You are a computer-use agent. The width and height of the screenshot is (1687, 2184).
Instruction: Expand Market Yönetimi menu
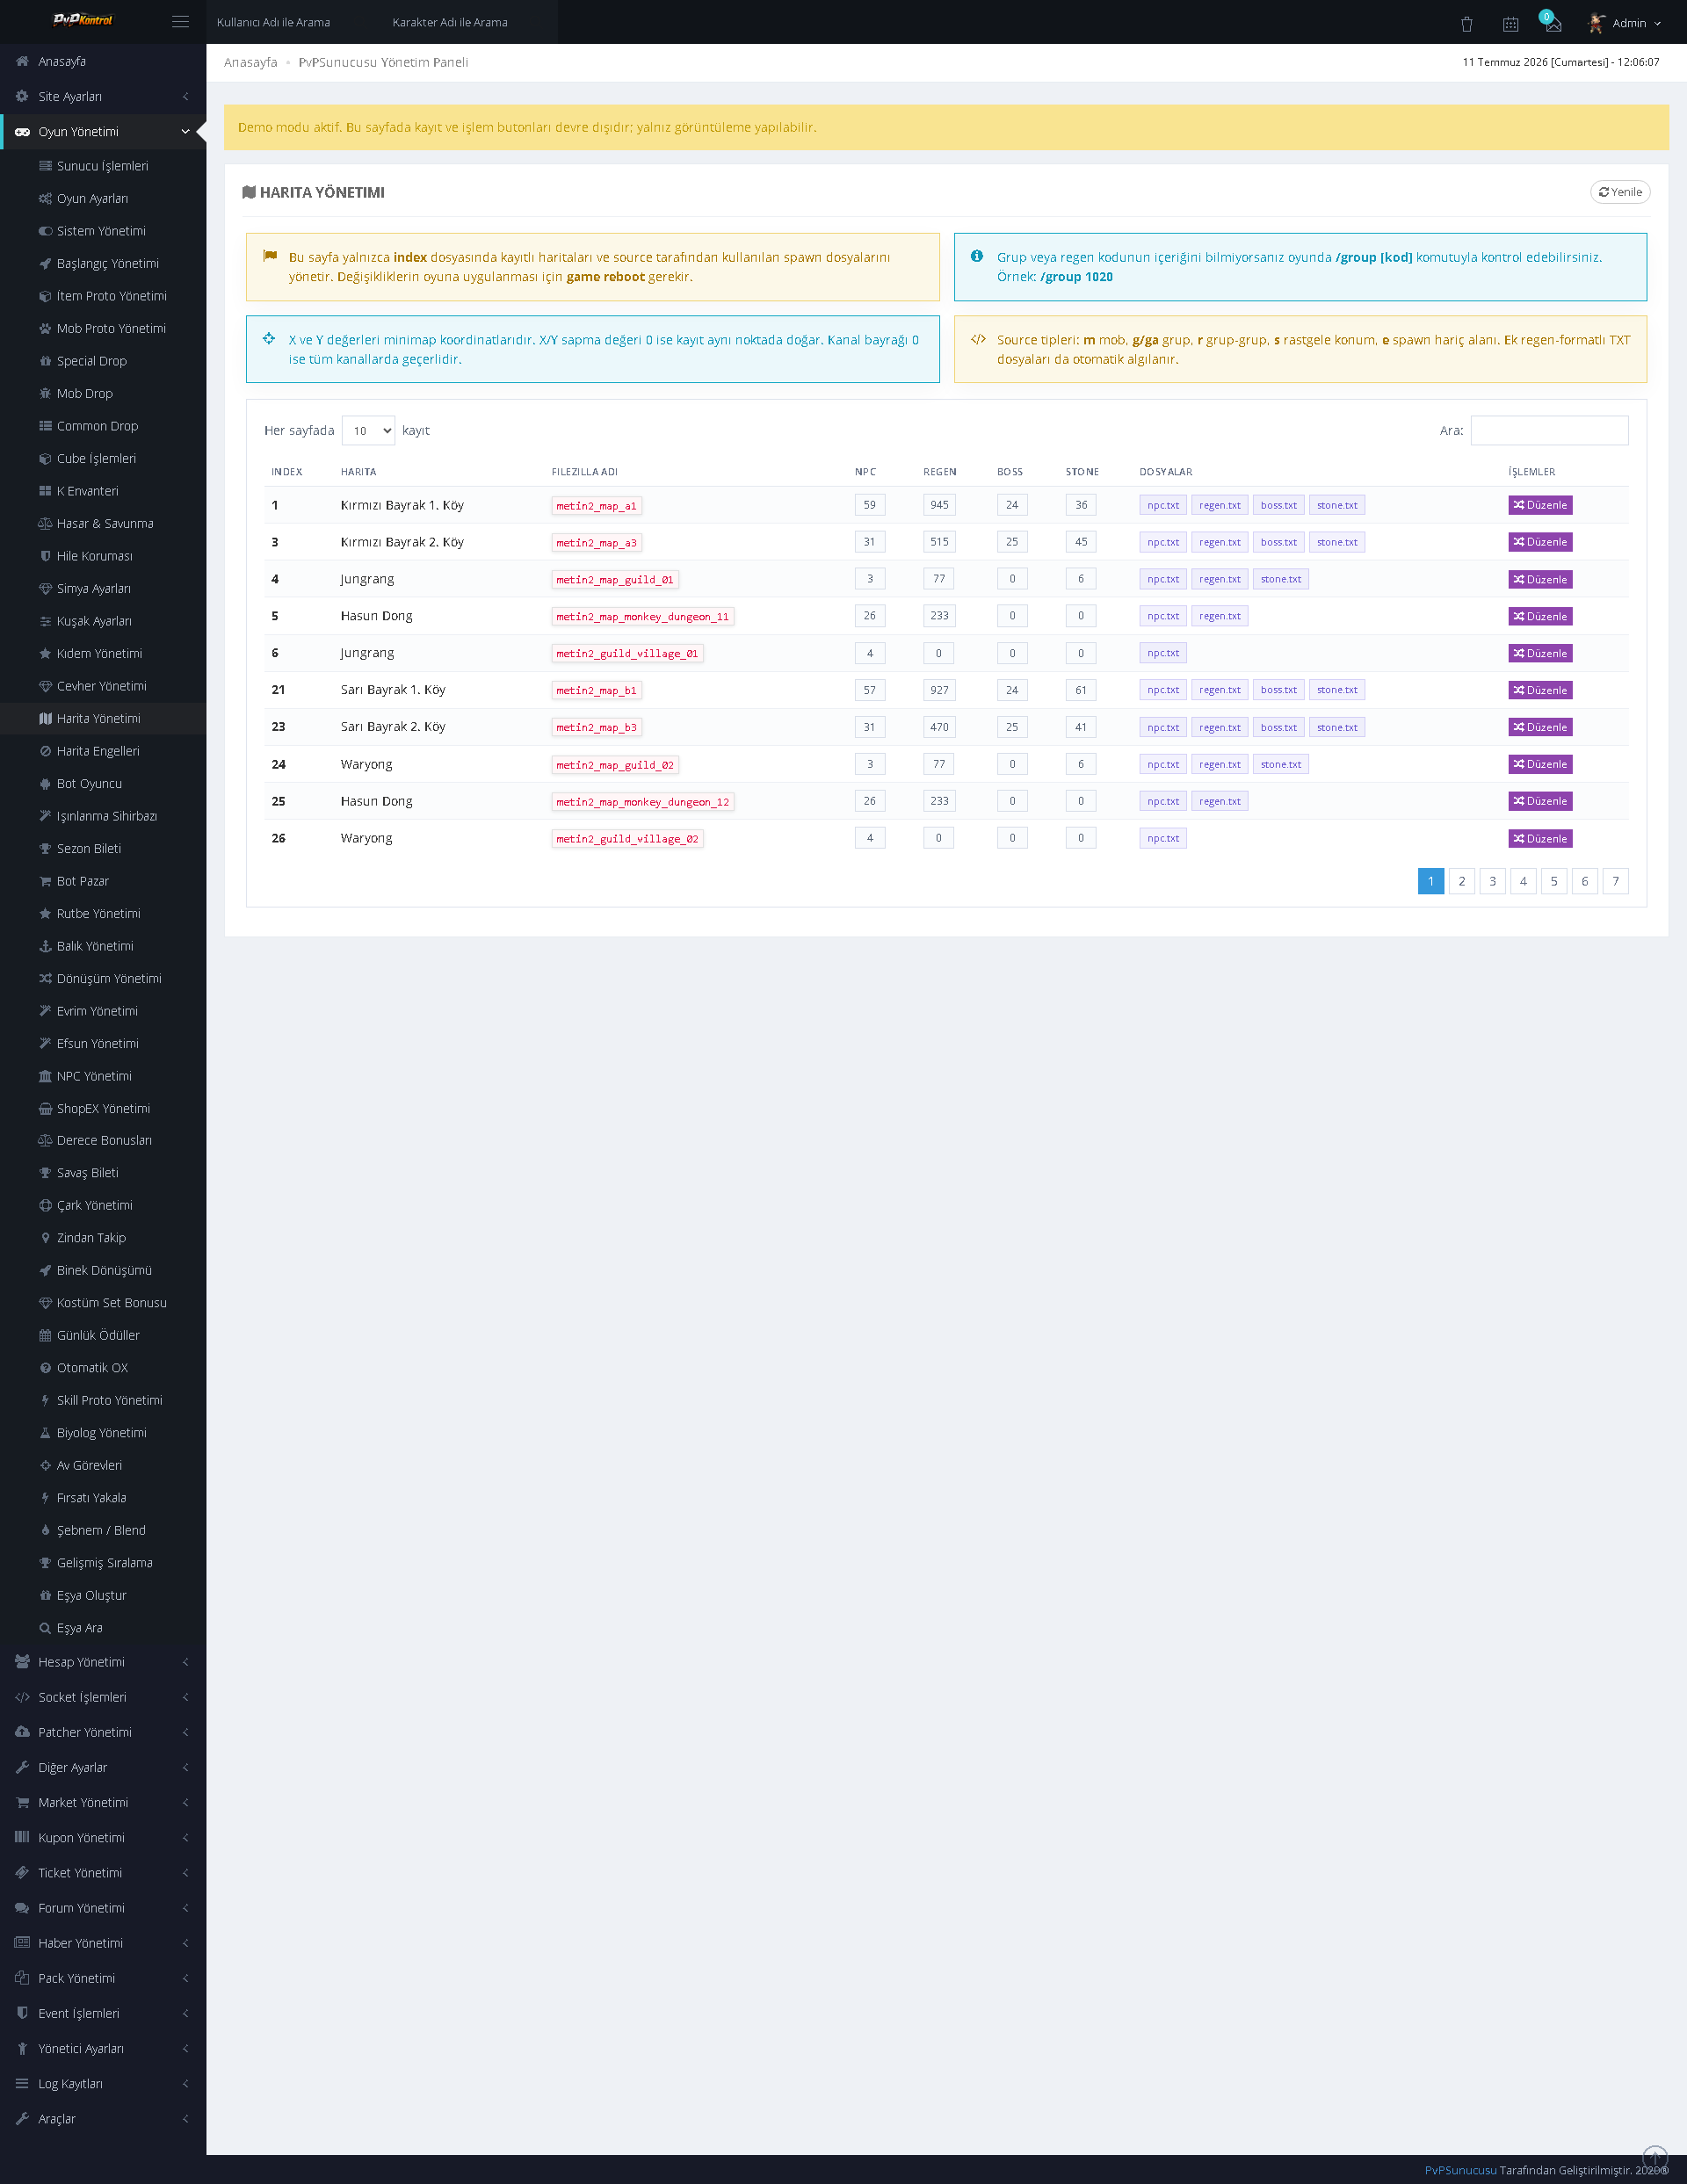(x=103, y=1803)
